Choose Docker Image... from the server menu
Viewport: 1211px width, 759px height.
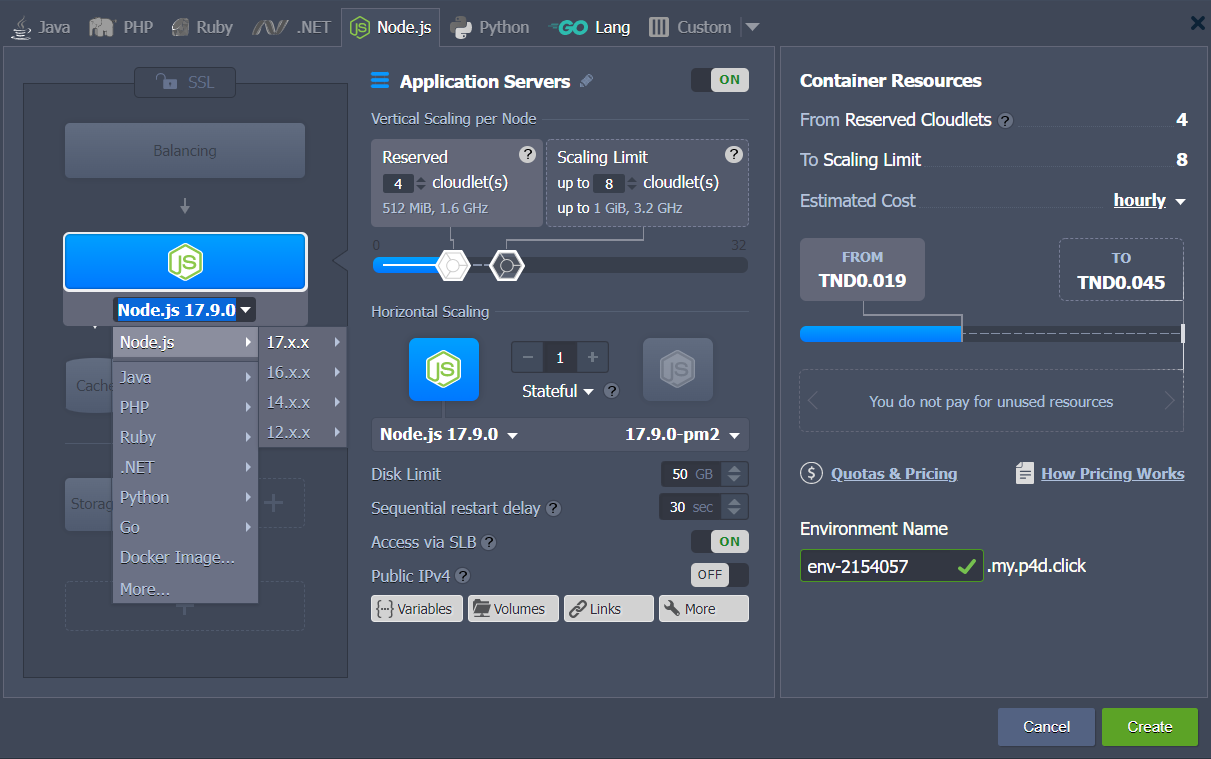(x=177, y=557)
